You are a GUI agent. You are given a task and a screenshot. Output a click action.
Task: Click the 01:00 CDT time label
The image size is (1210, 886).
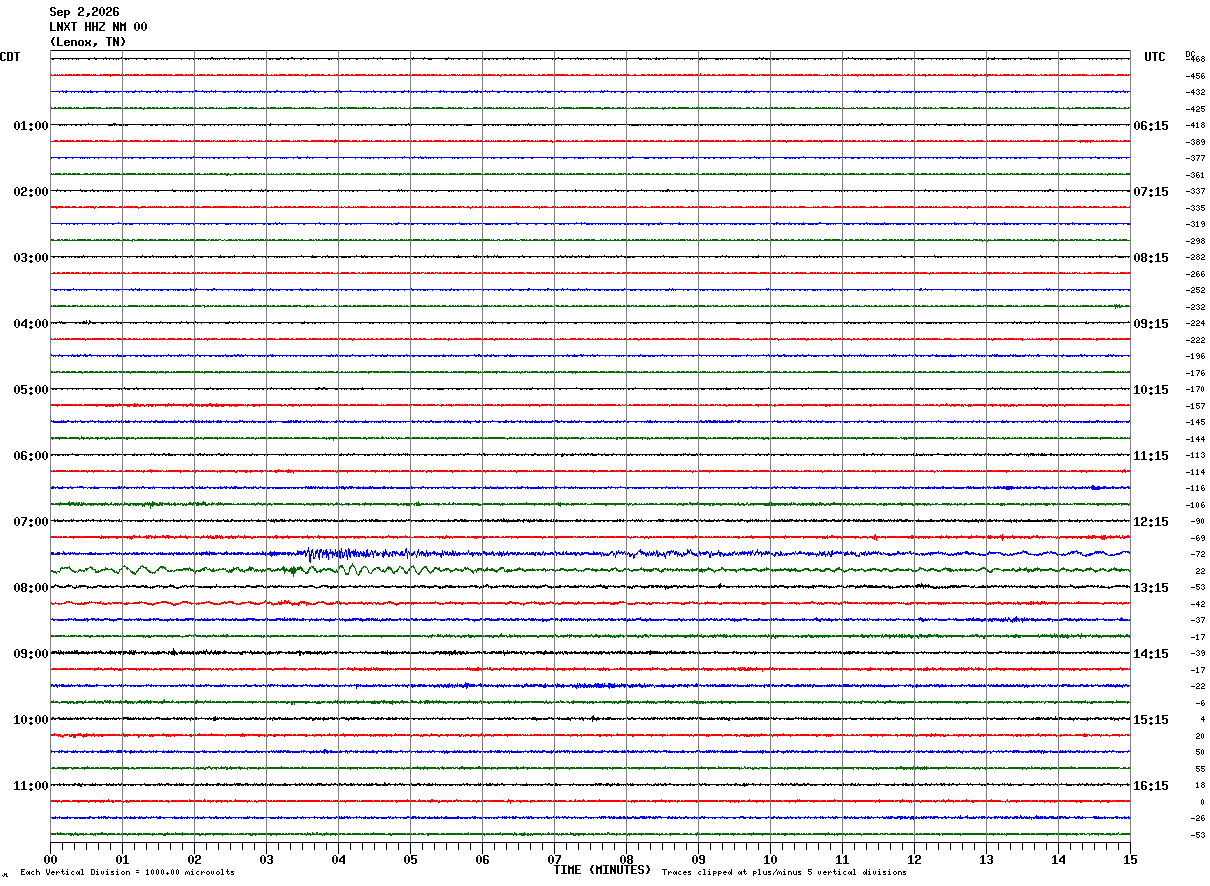click(x=30, y=126)
